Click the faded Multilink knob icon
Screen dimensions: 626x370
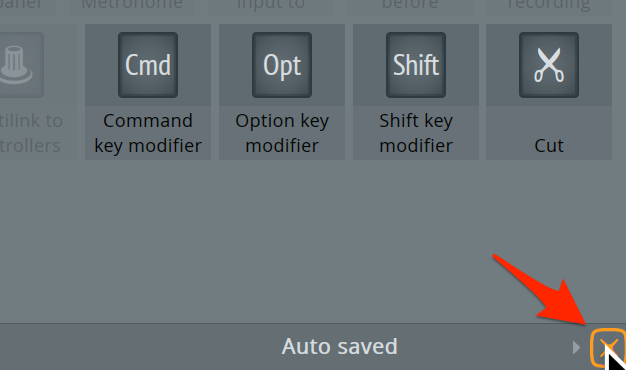[20, 65]
